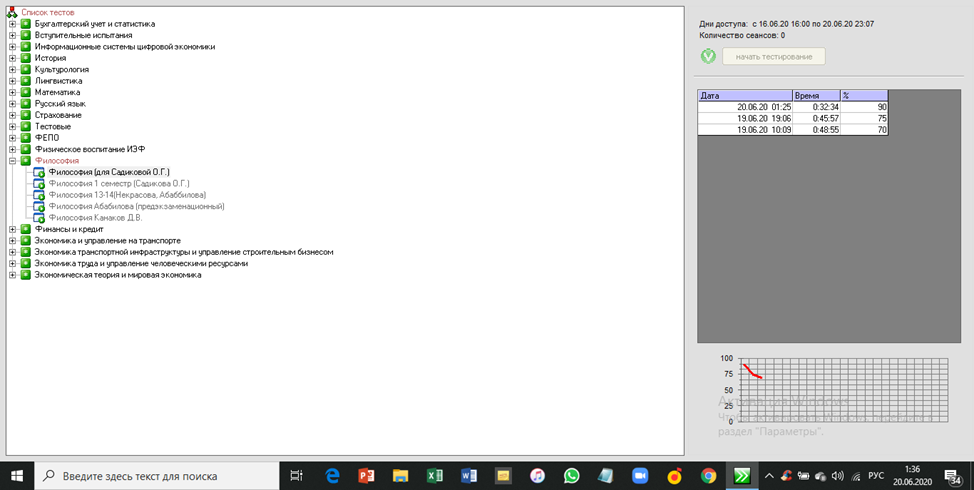Click the Время column header

817,96
